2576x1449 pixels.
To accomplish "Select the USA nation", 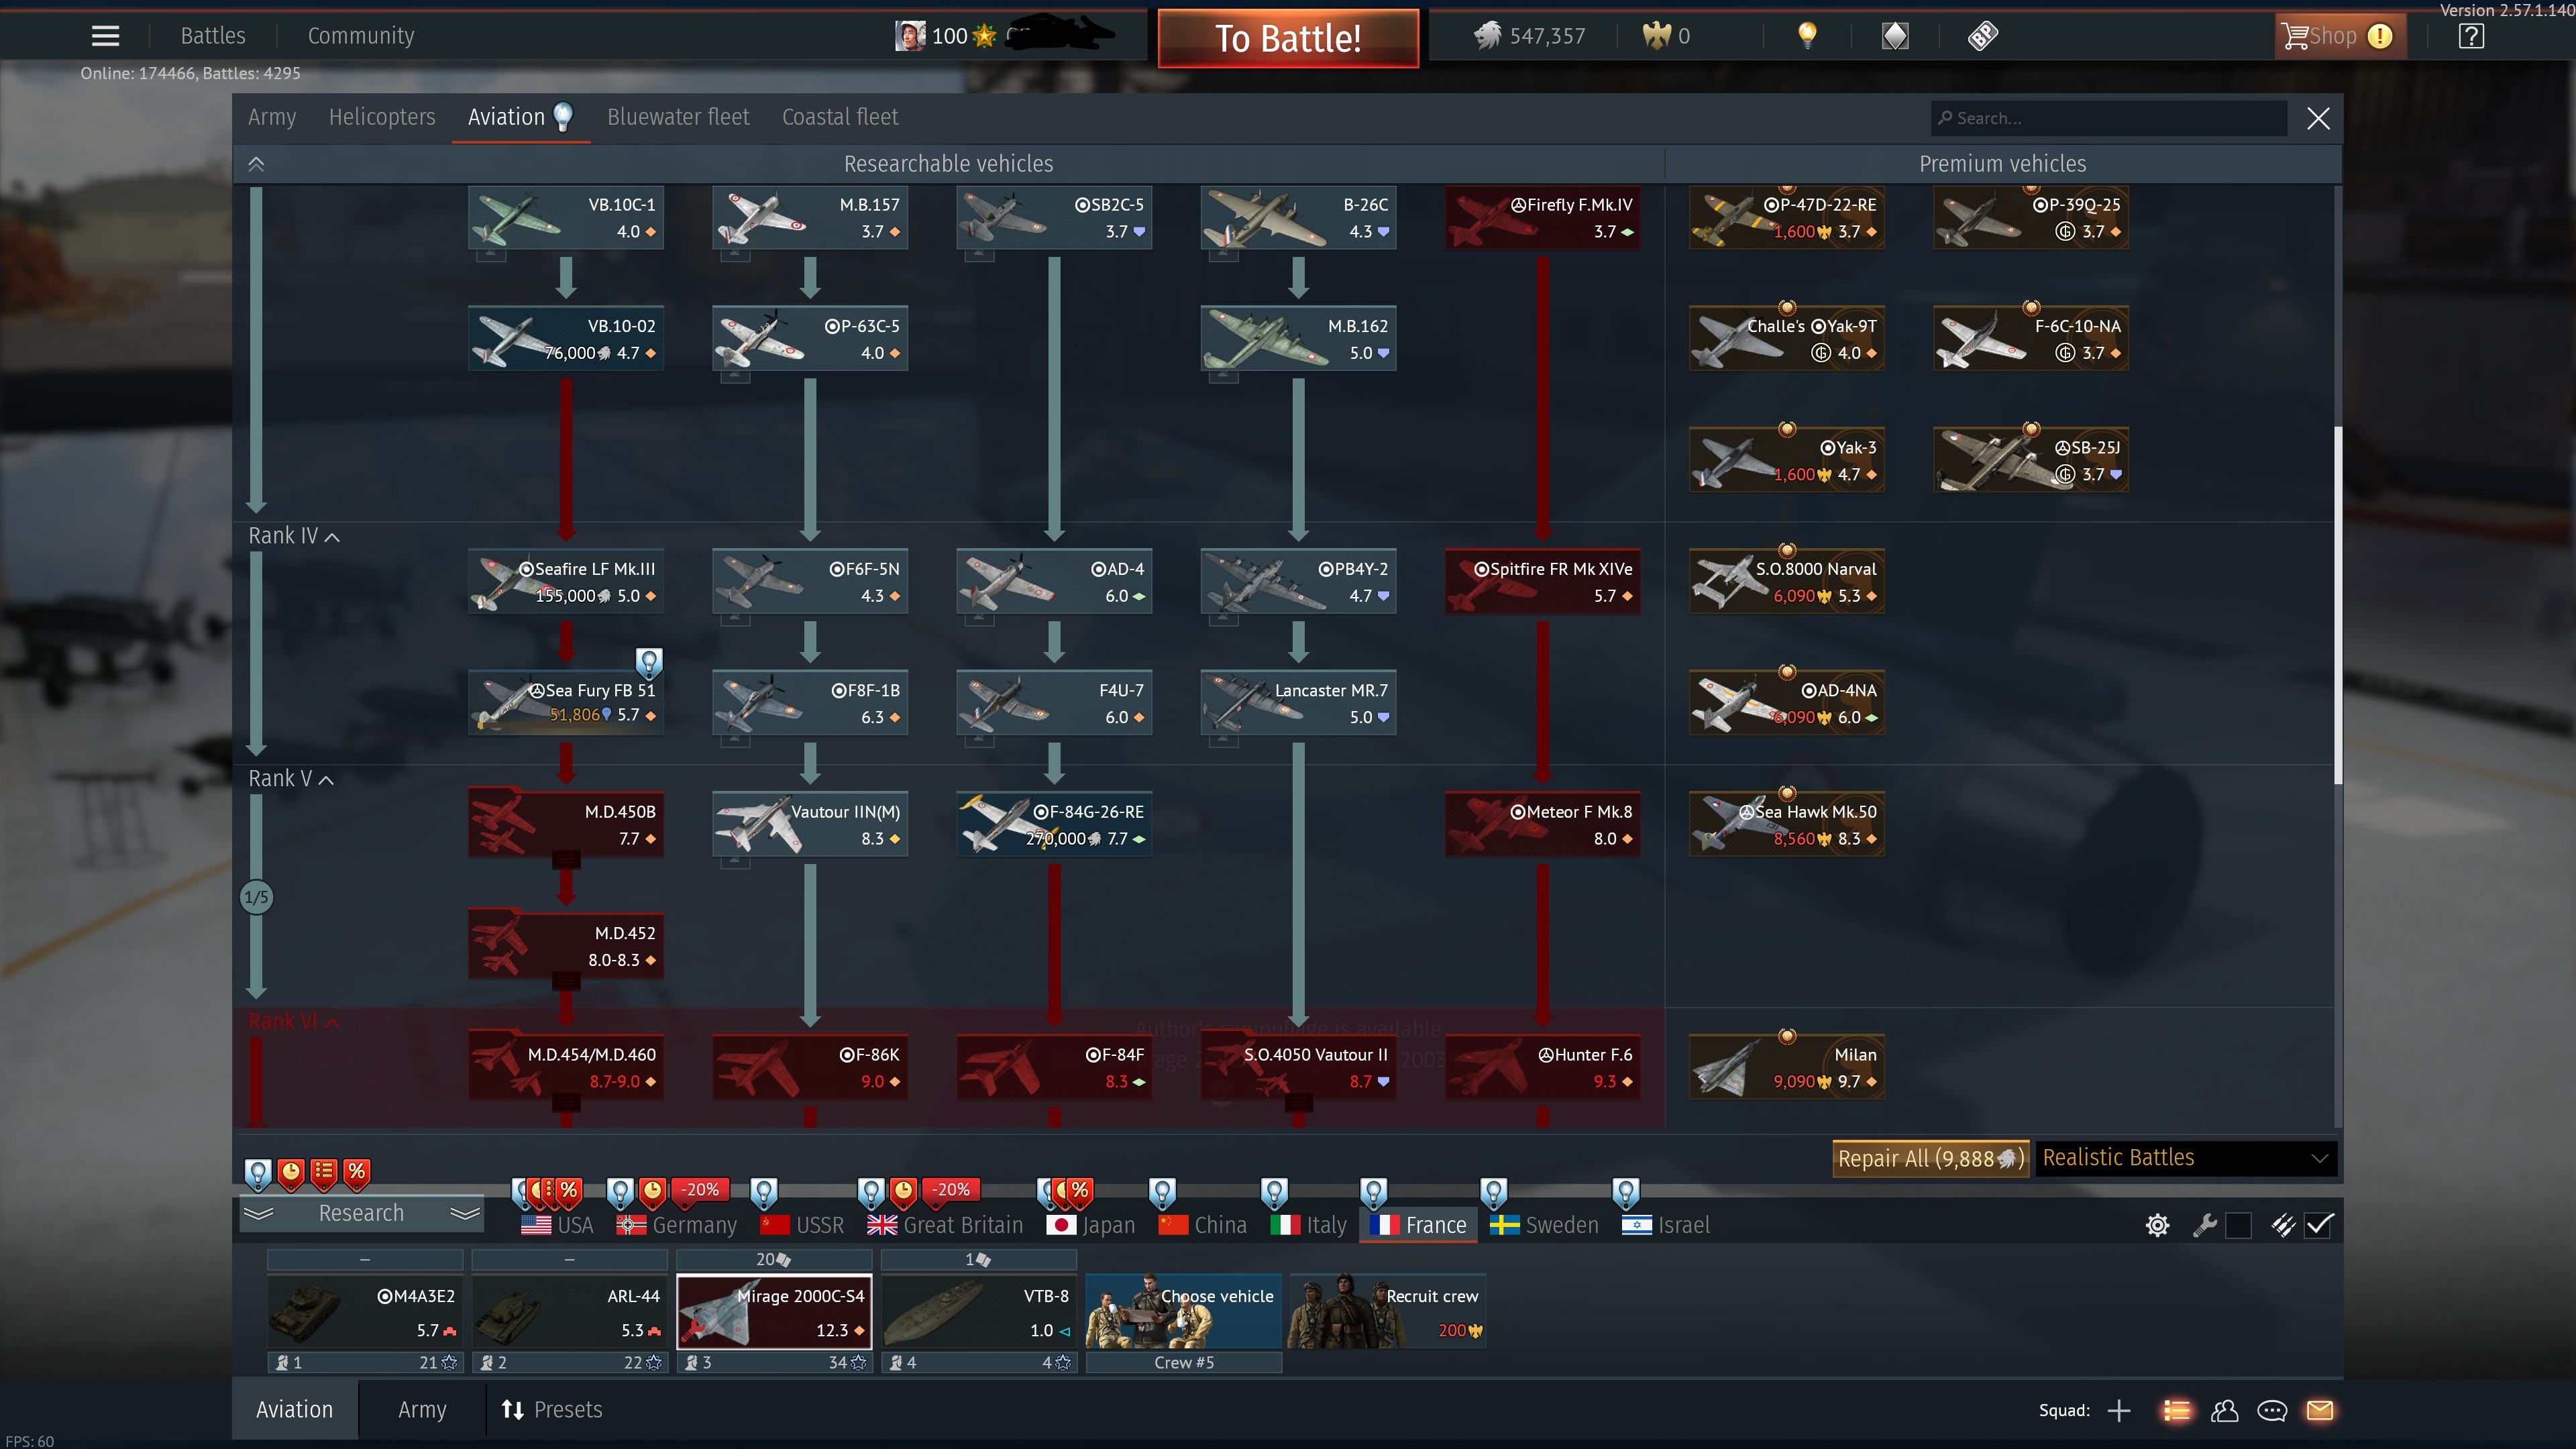I will pos(557,1225).
